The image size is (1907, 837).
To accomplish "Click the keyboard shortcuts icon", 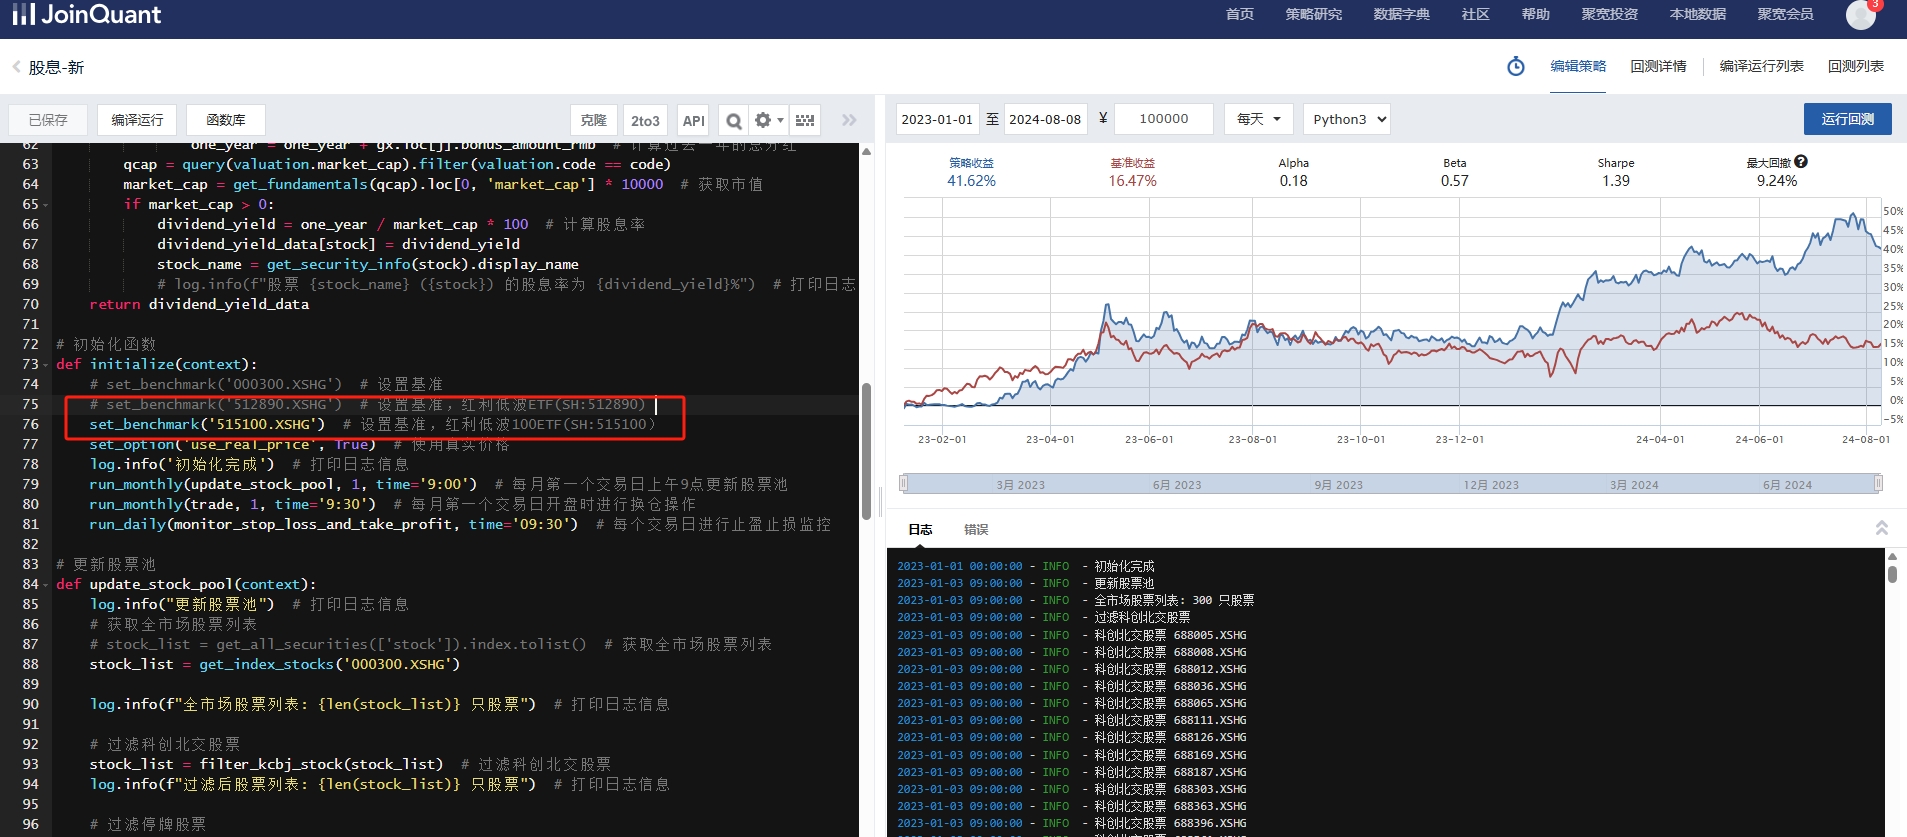I will (805, 120).
